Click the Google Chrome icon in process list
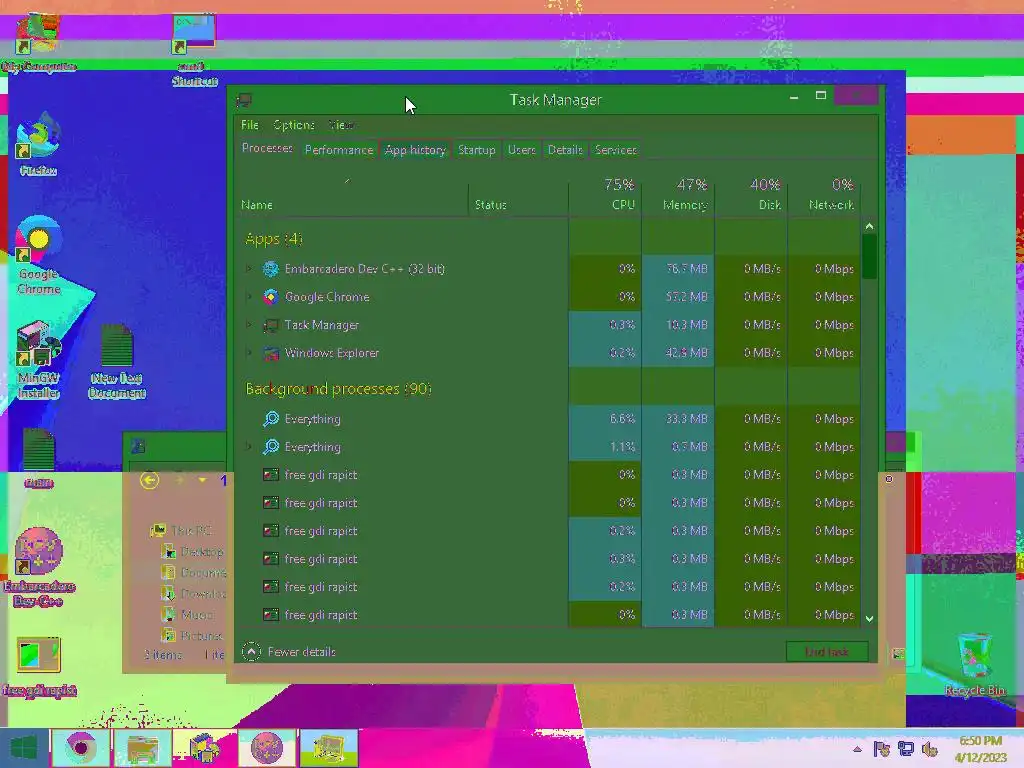The height and width of the screenshot is (768, 1024). (270, 296)
